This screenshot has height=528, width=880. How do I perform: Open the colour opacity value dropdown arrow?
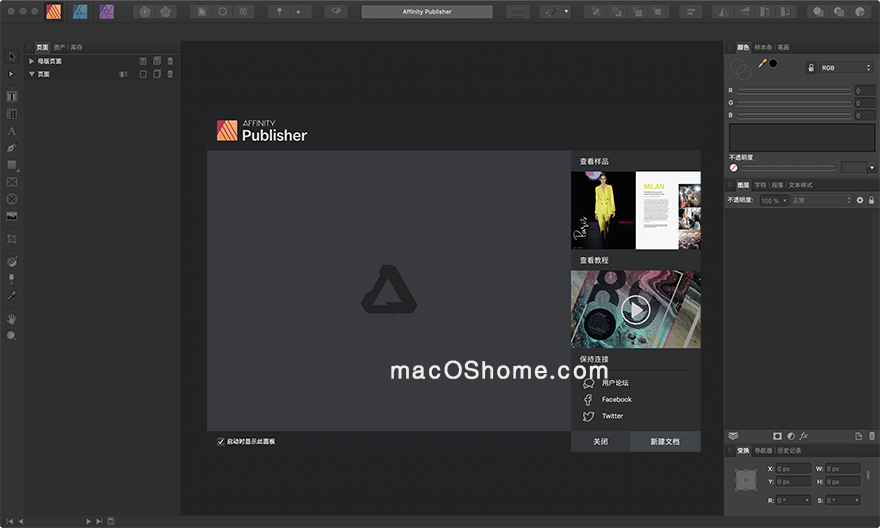[x=872, y=168]
